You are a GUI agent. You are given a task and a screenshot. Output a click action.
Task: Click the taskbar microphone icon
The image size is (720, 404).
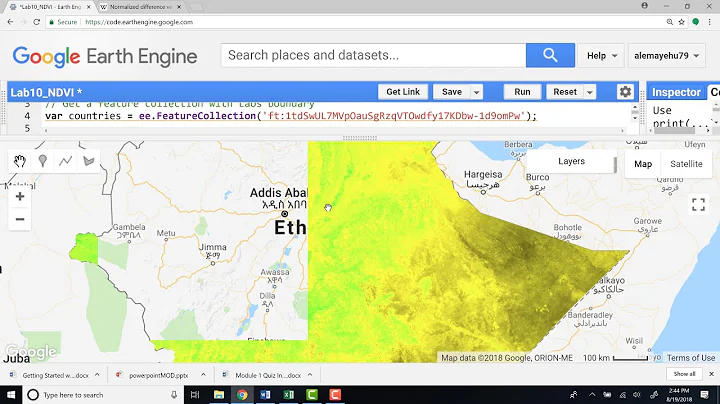(x=174, y=395)
